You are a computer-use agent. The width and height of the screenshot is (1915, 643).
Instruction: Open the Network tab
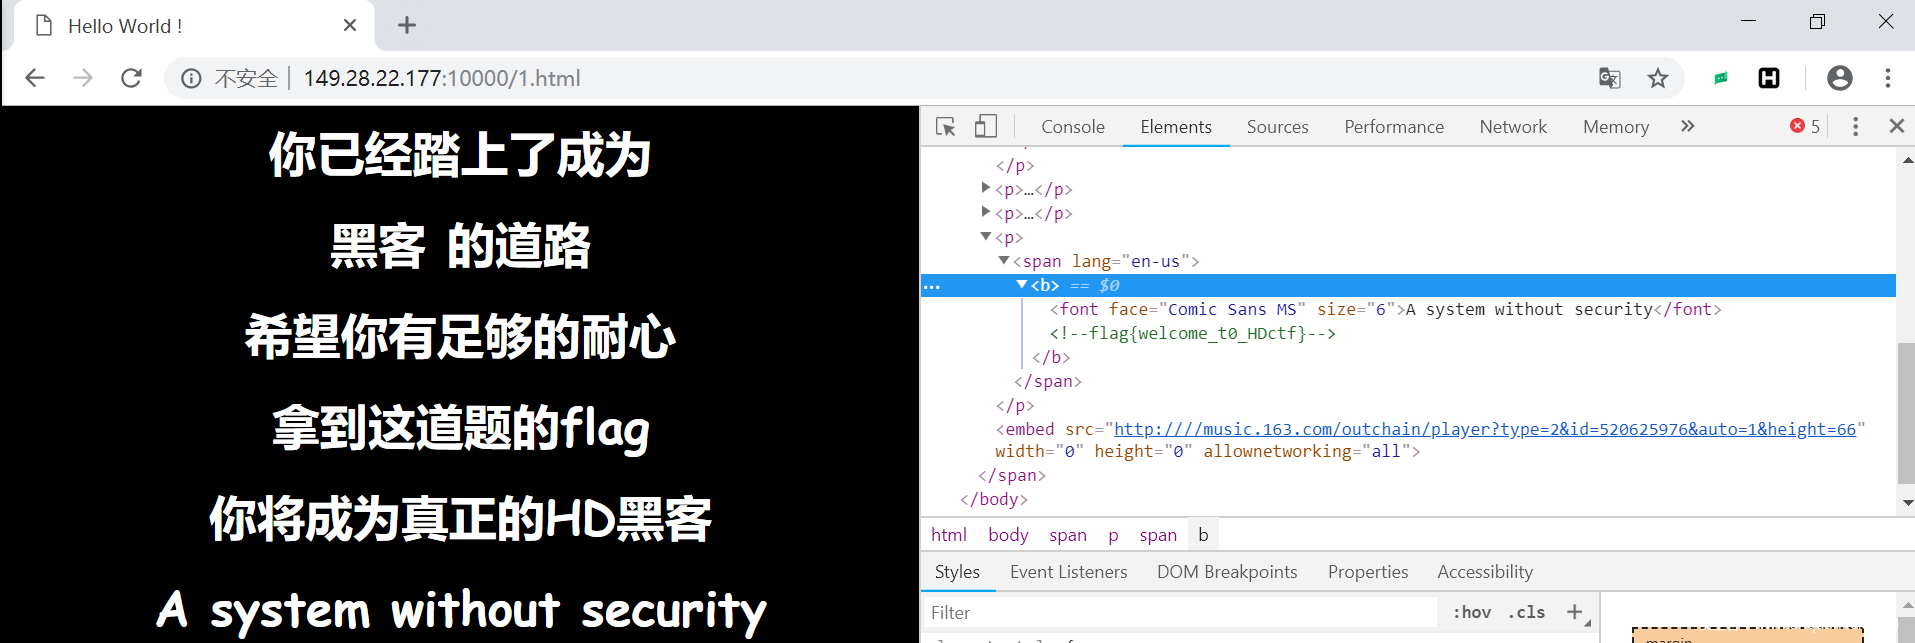coord(1512,127)
